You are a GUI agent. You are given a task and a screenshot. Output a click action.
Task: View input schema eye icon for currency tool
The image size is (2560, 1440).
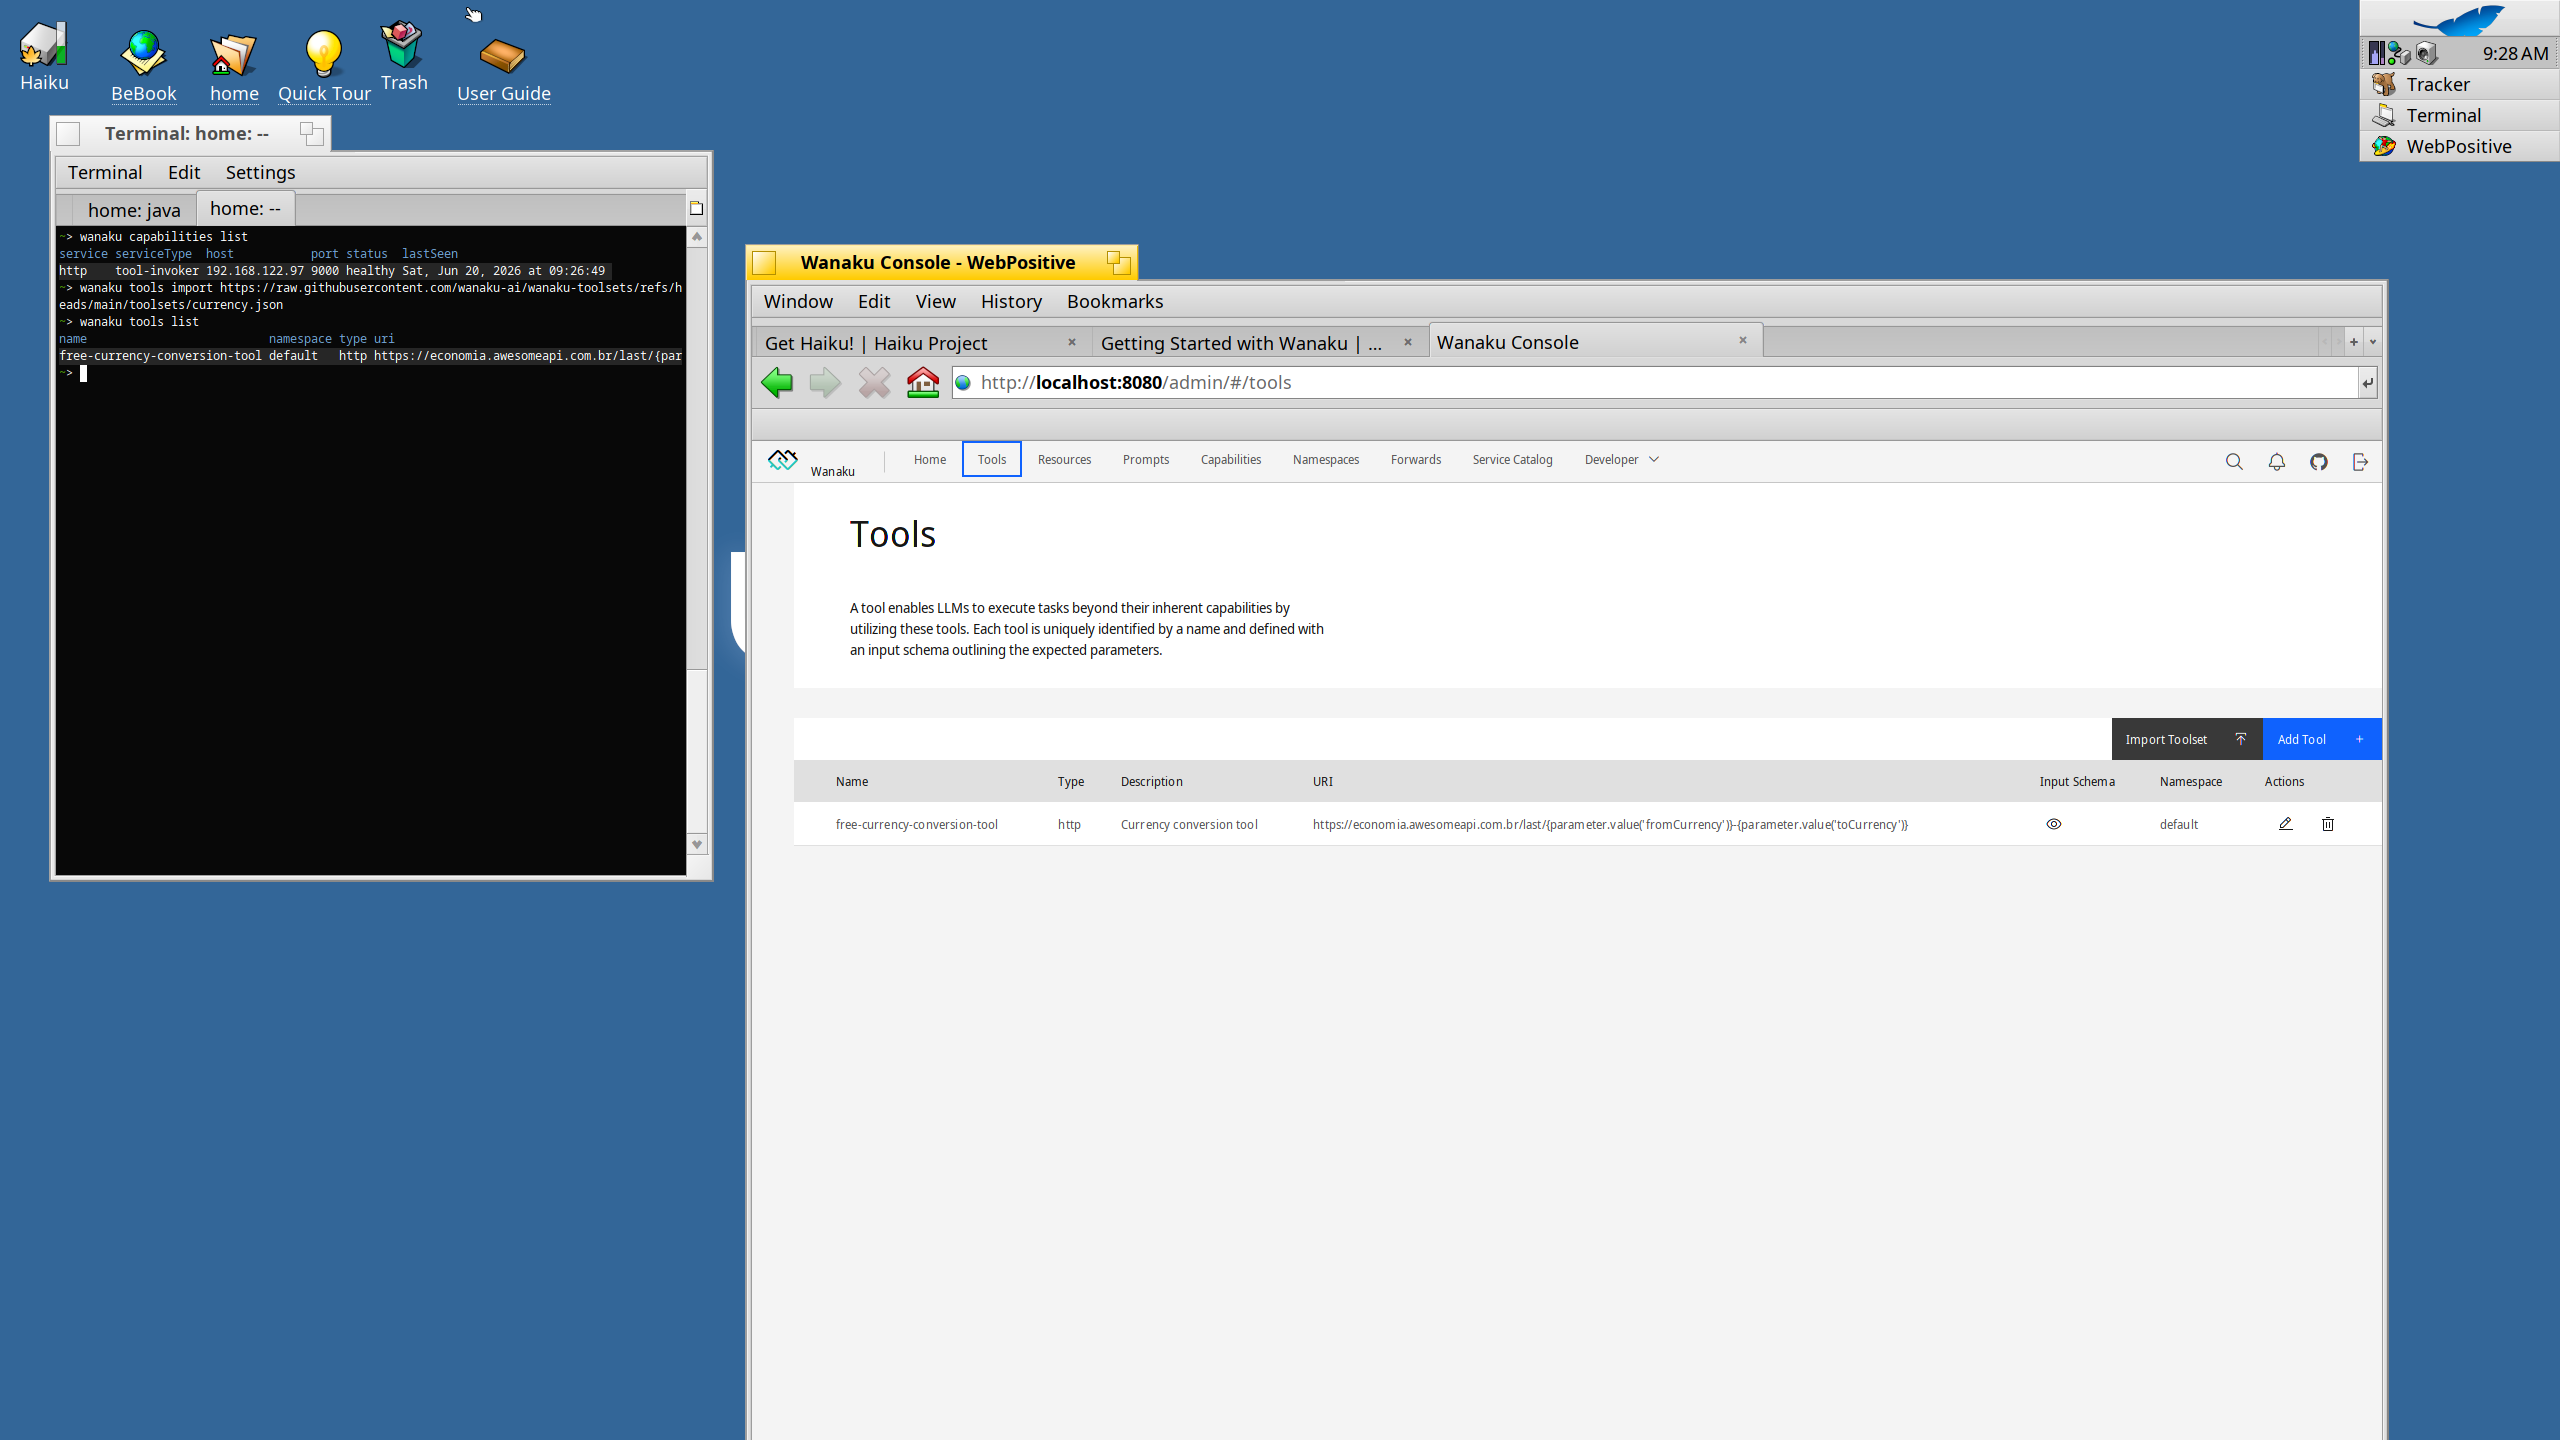pyautogui.click(x=2054, y=824)
